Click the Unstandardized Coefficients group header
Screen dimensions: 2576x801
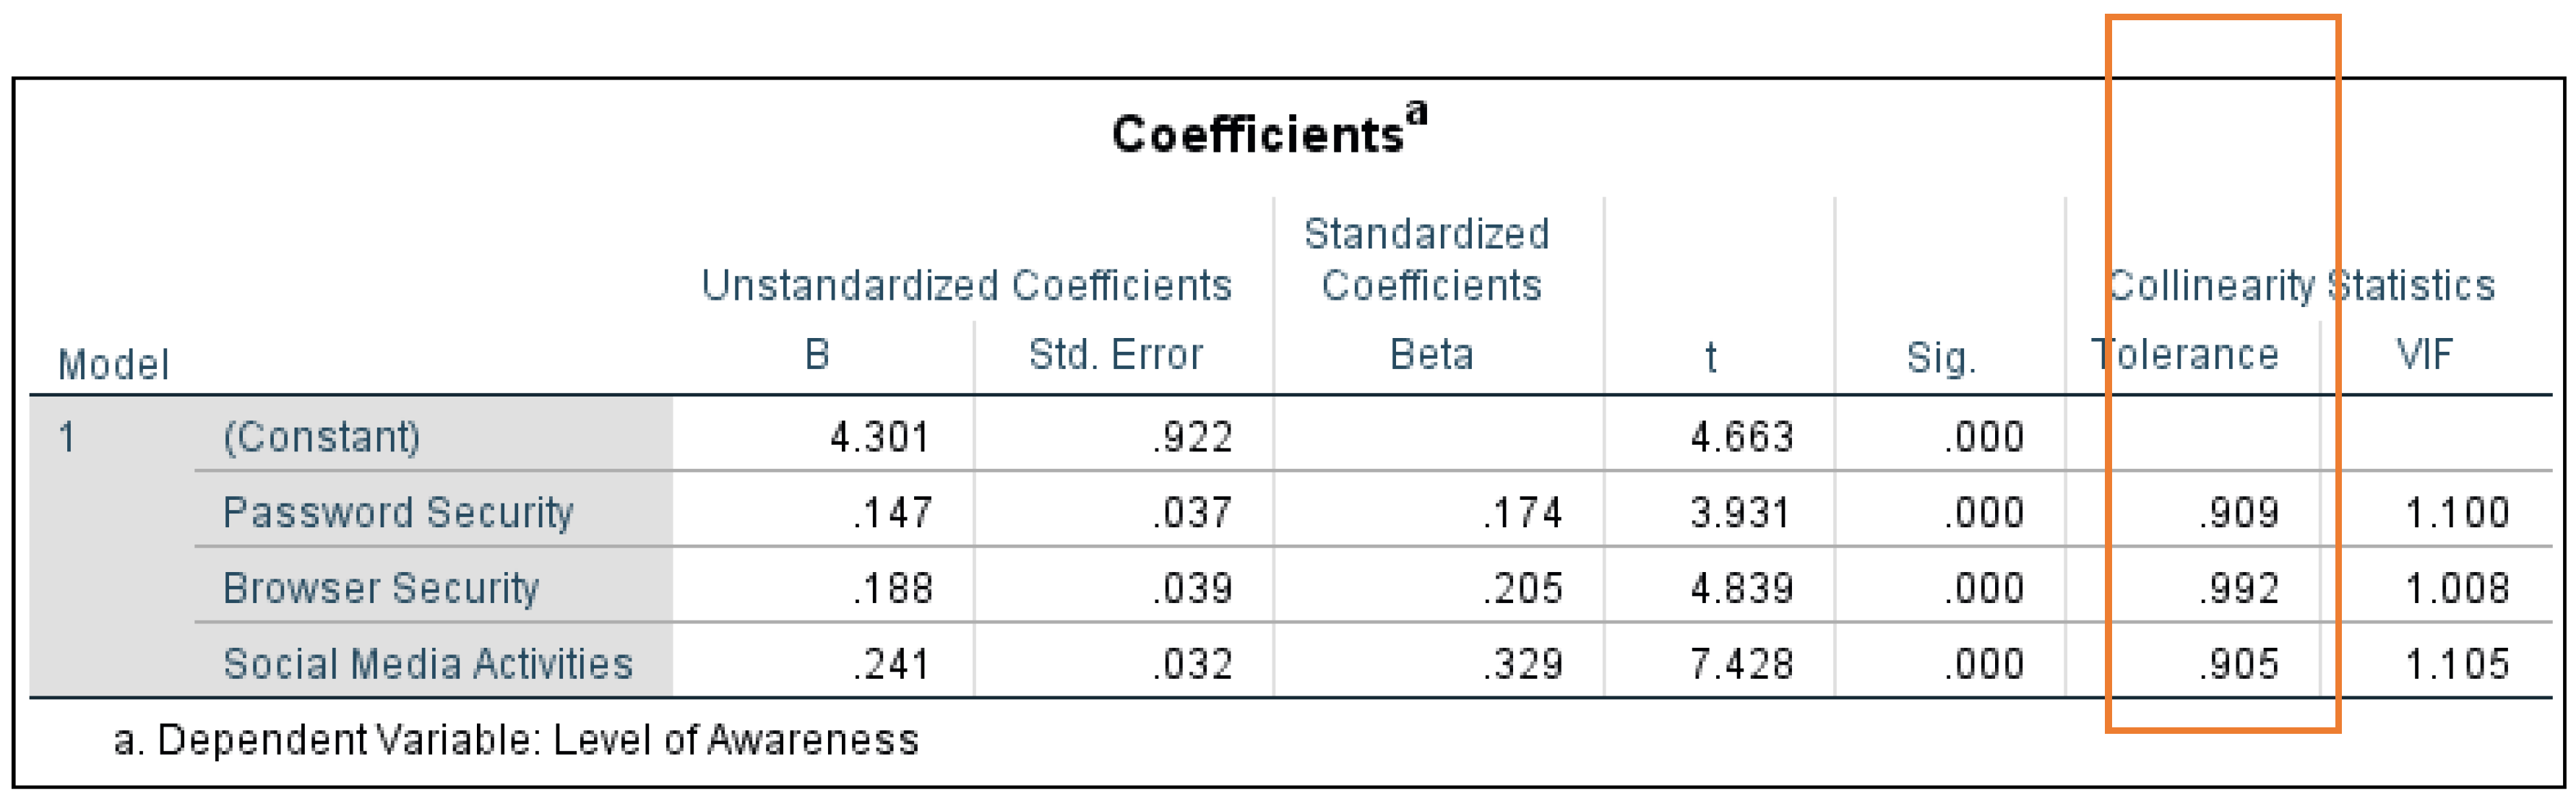coord(966,286)
